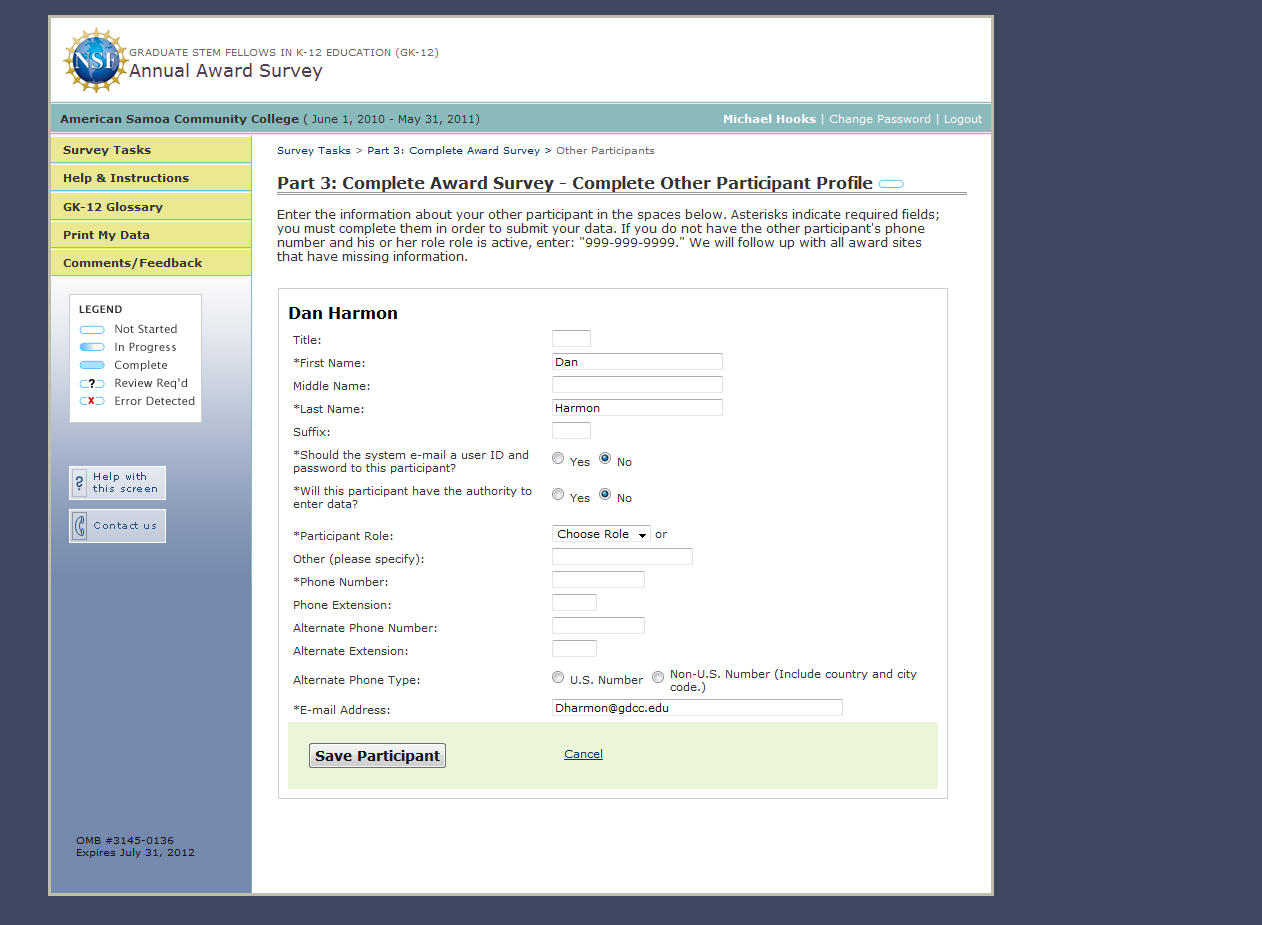Click the In Progress legend icon
This screenshot has width=1262, height=925.
[x=92, y=347]
